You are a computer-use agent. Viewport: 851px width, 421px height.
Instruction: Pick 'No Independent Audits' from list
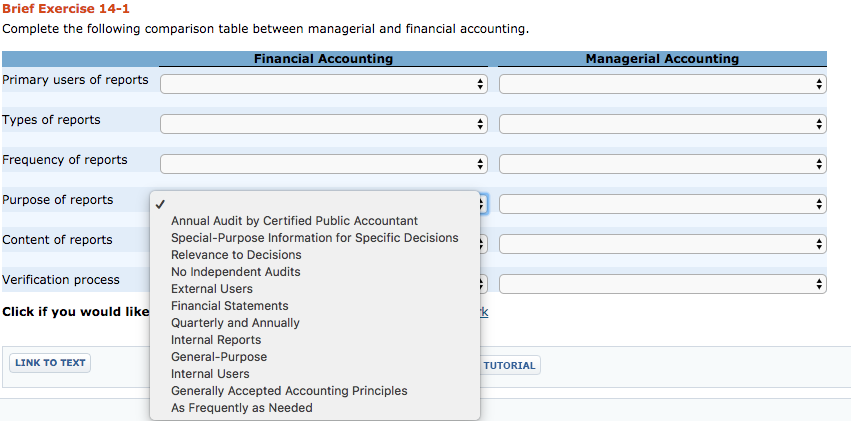235,272
